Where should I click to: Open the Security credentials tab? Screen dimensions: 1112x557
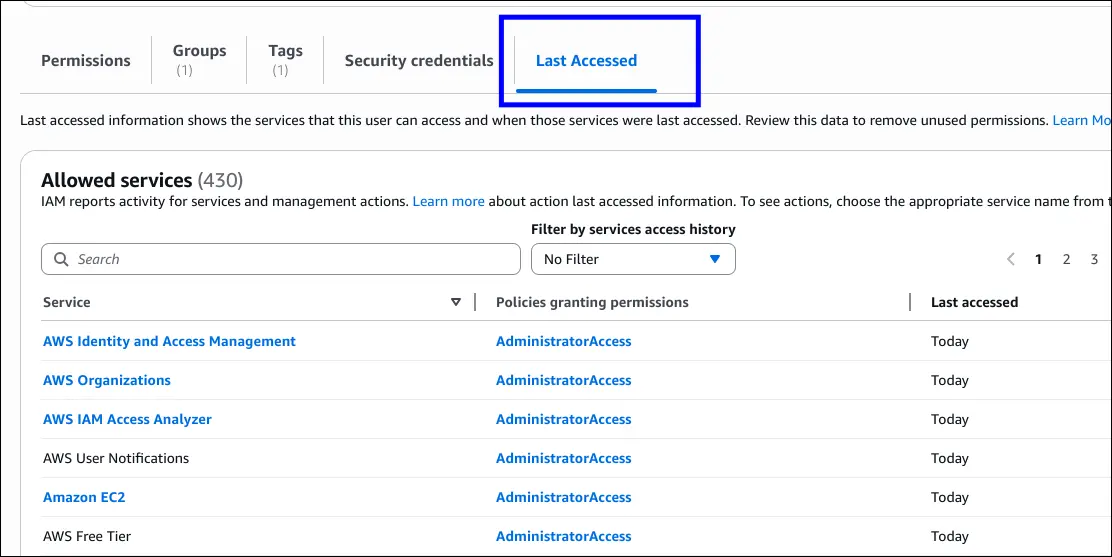click(x=419, y=60)
